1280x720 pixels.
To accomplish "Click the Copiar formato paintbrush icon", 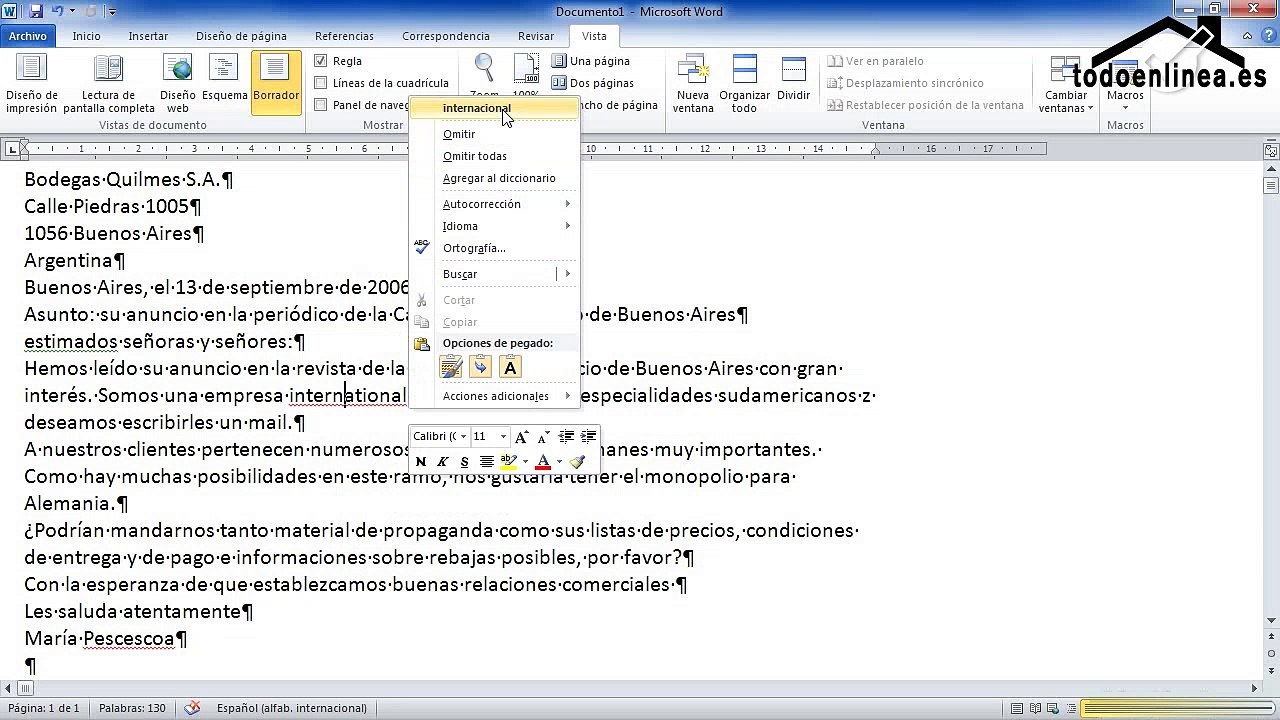I will click(x=577, y=461).
